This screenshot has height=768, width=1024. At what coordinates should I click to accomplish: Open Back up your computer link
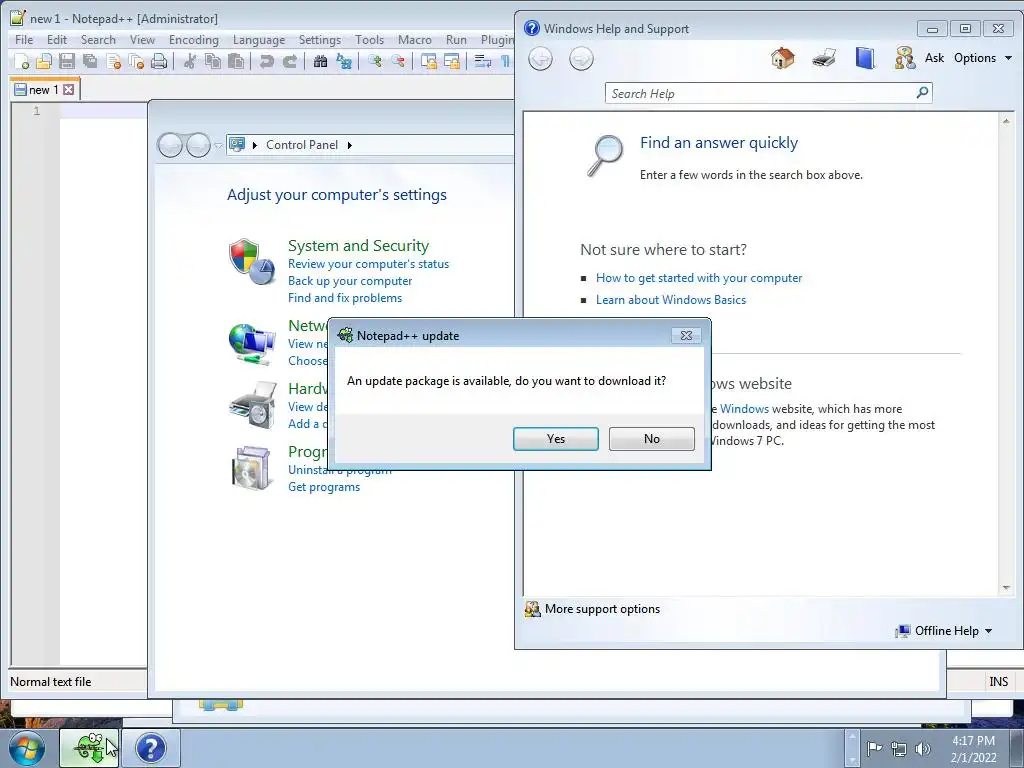pyautogui.click(x=350, y=281)
